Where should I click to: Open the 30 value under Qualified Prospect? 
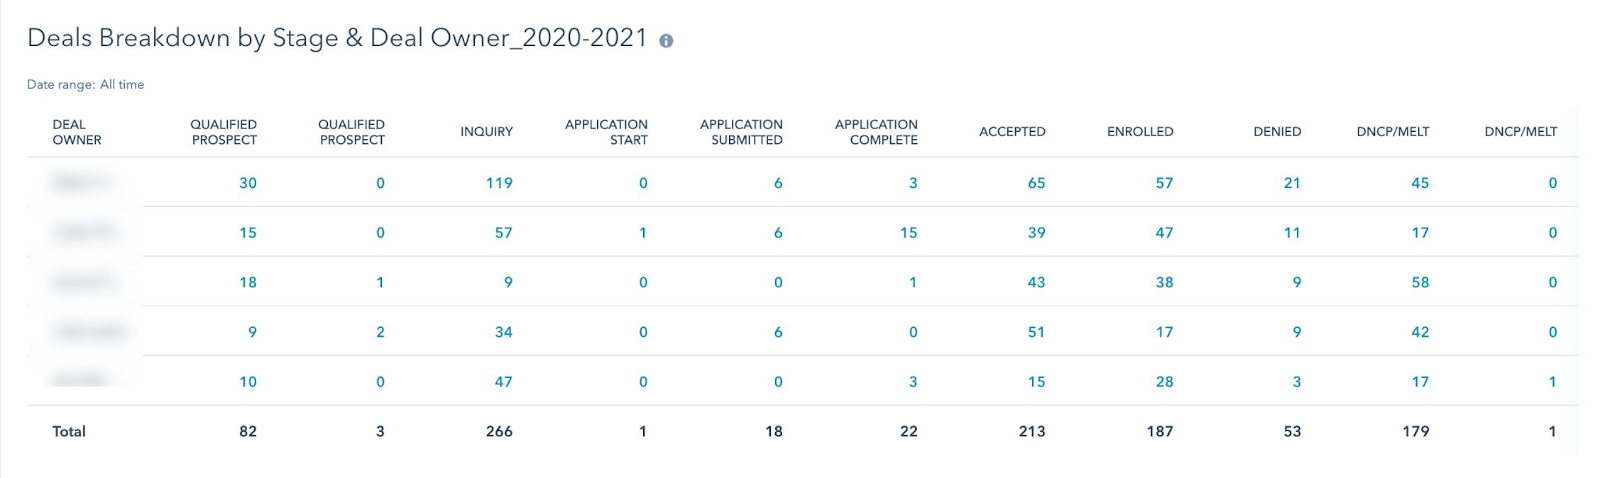[x=248, y=183]
